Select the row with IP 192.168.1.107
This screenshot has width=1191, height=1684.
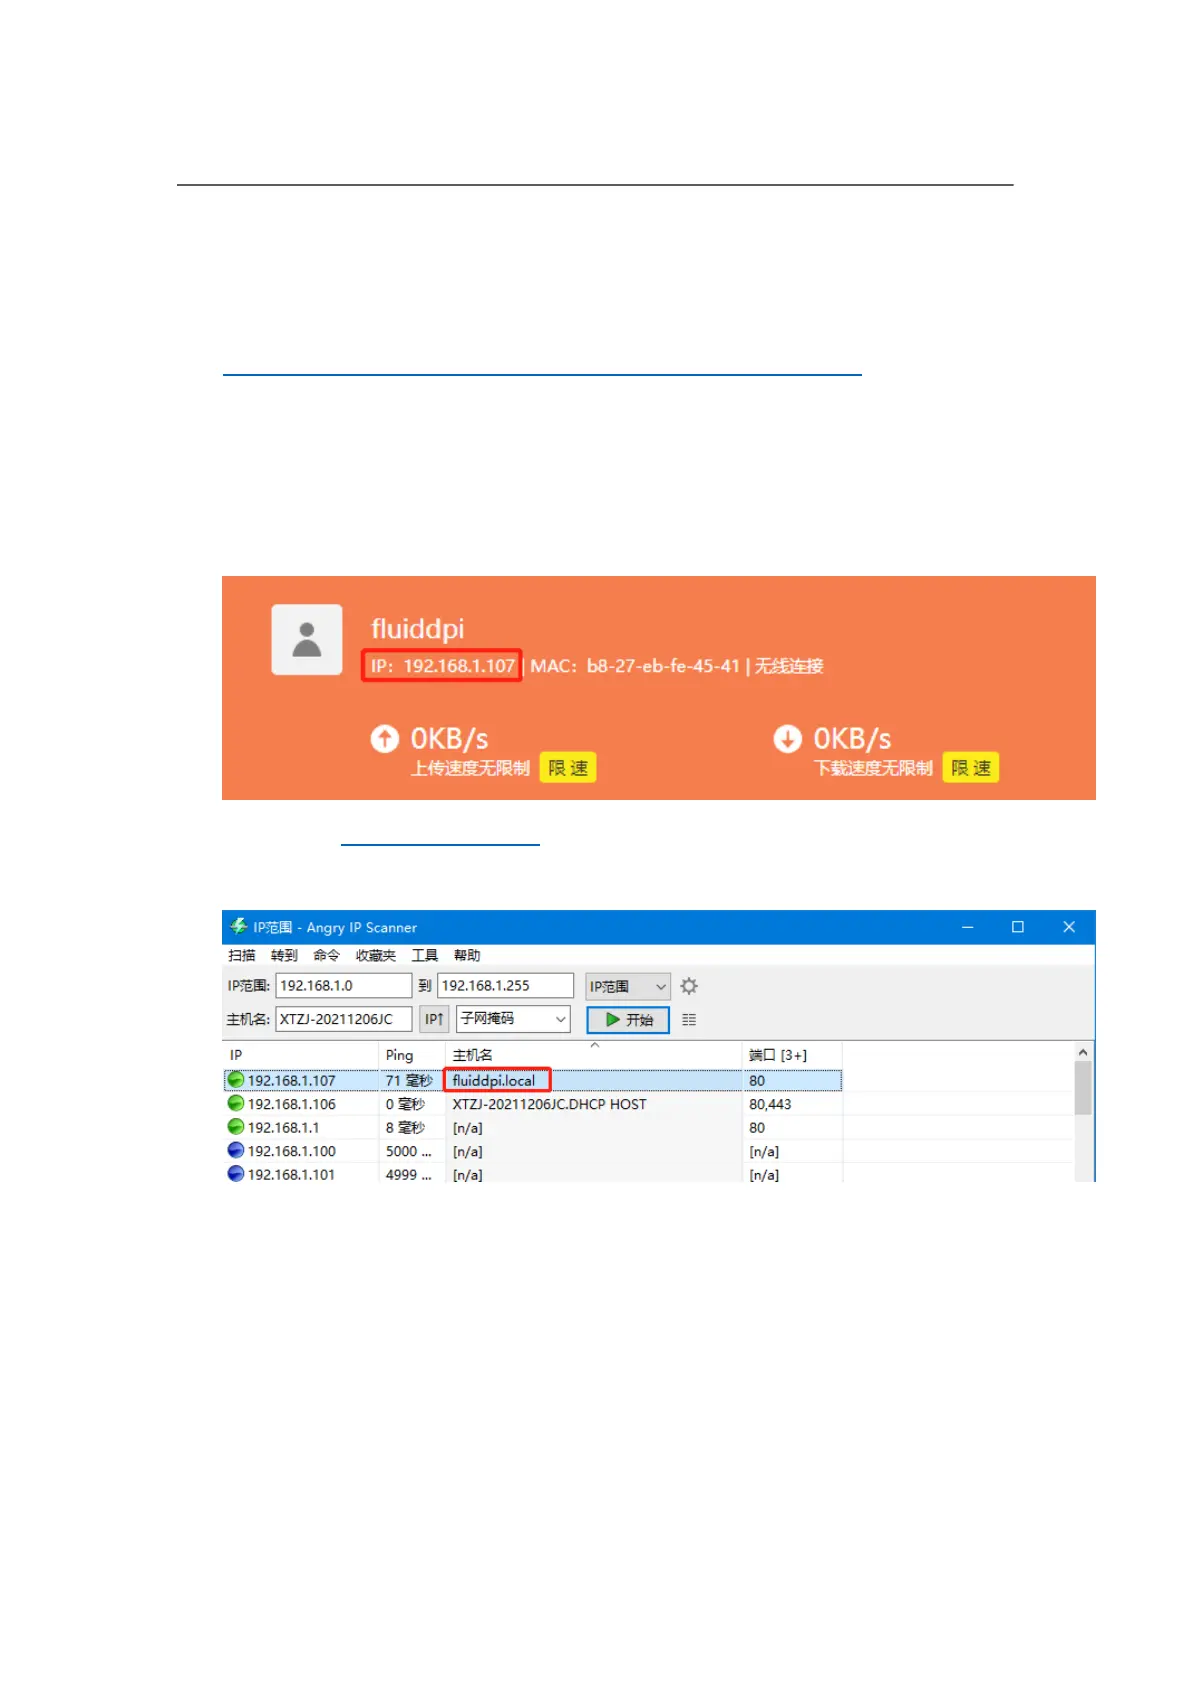pyautogui.click(x=532, y=1080)
